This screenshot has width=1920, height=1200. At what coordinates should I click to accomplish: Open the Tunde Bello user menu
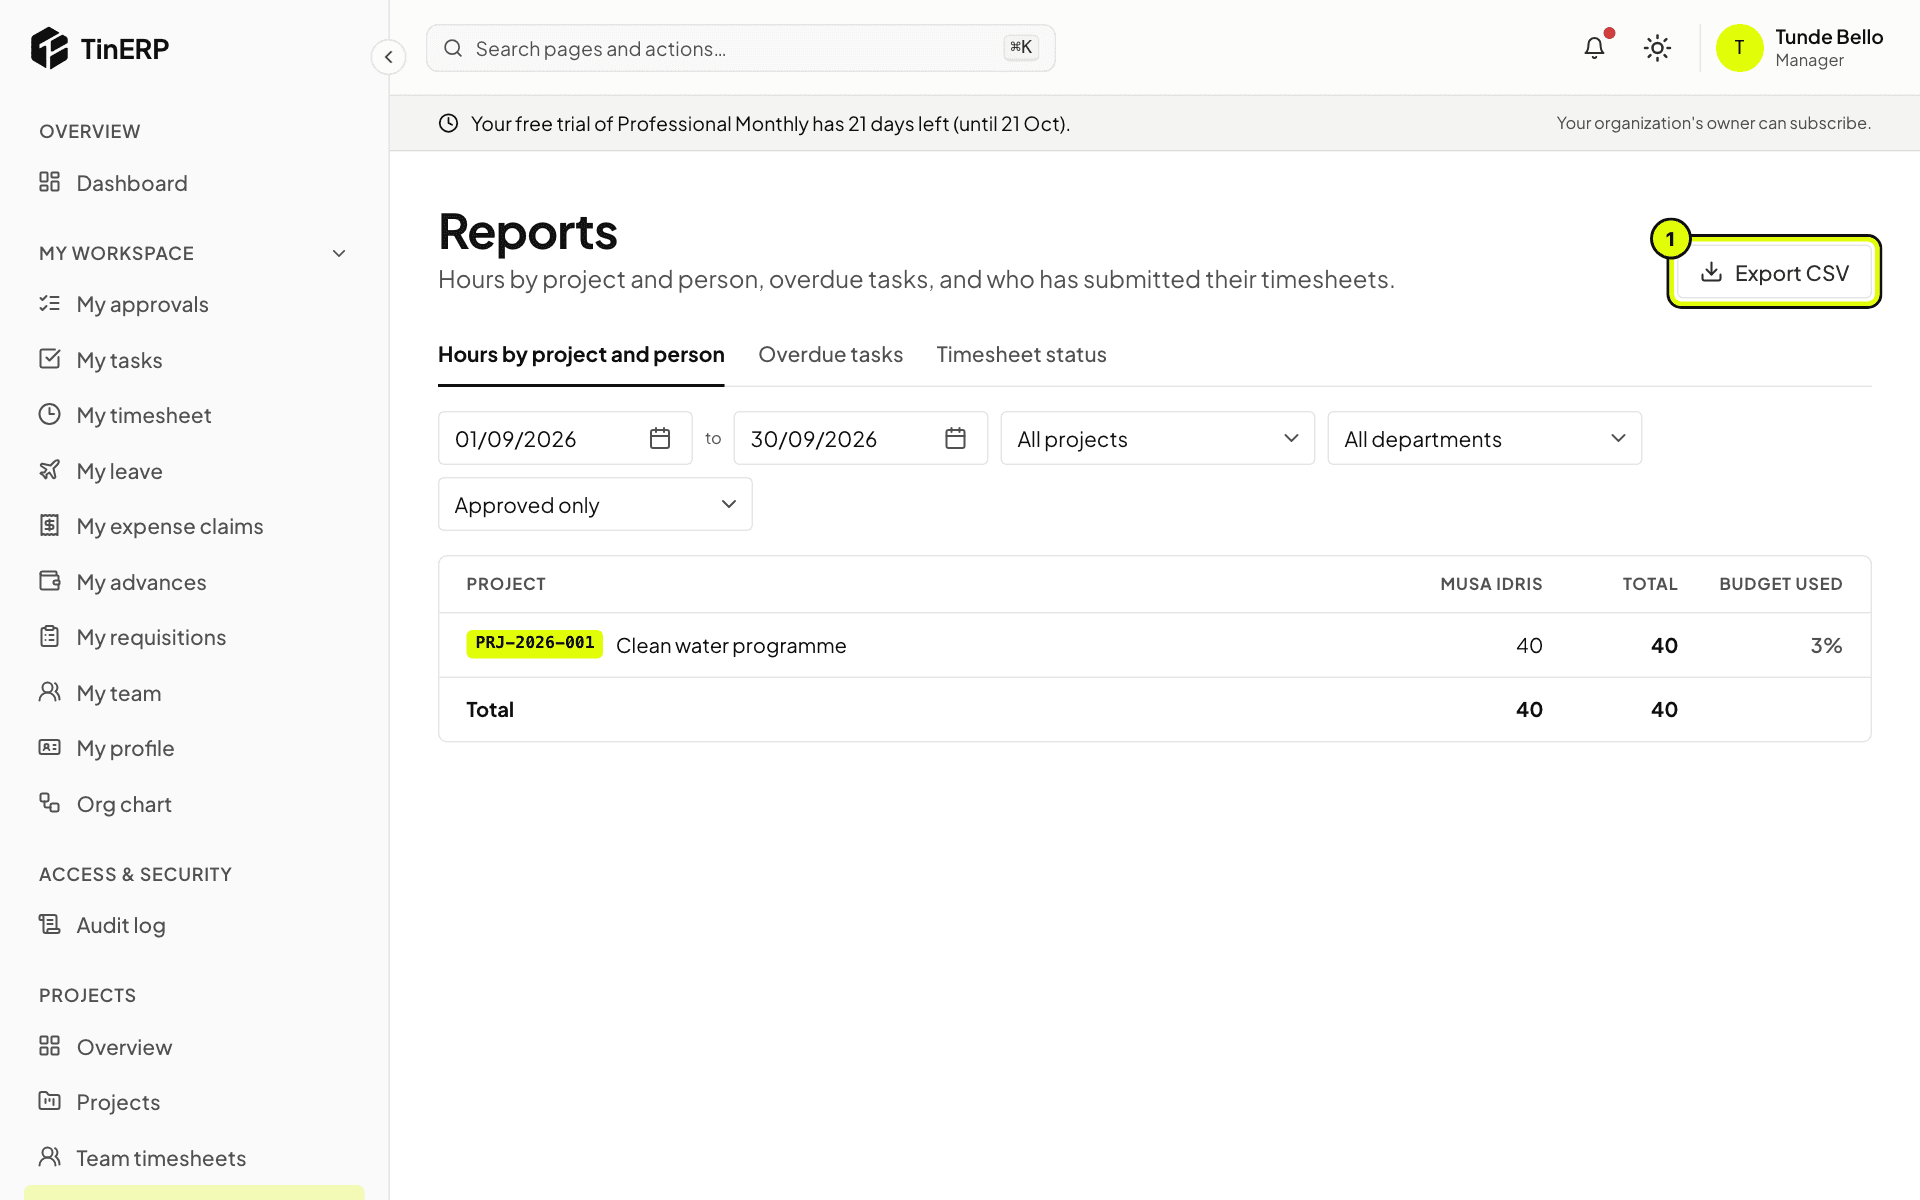click(x=1800, y=48)
